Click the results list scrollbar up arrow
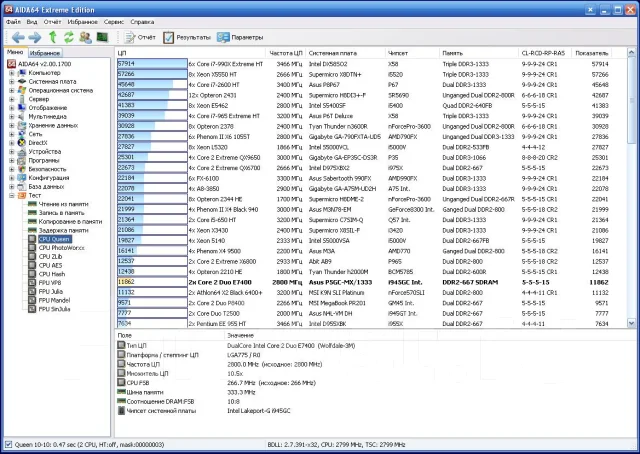 (x=631, y=53)
